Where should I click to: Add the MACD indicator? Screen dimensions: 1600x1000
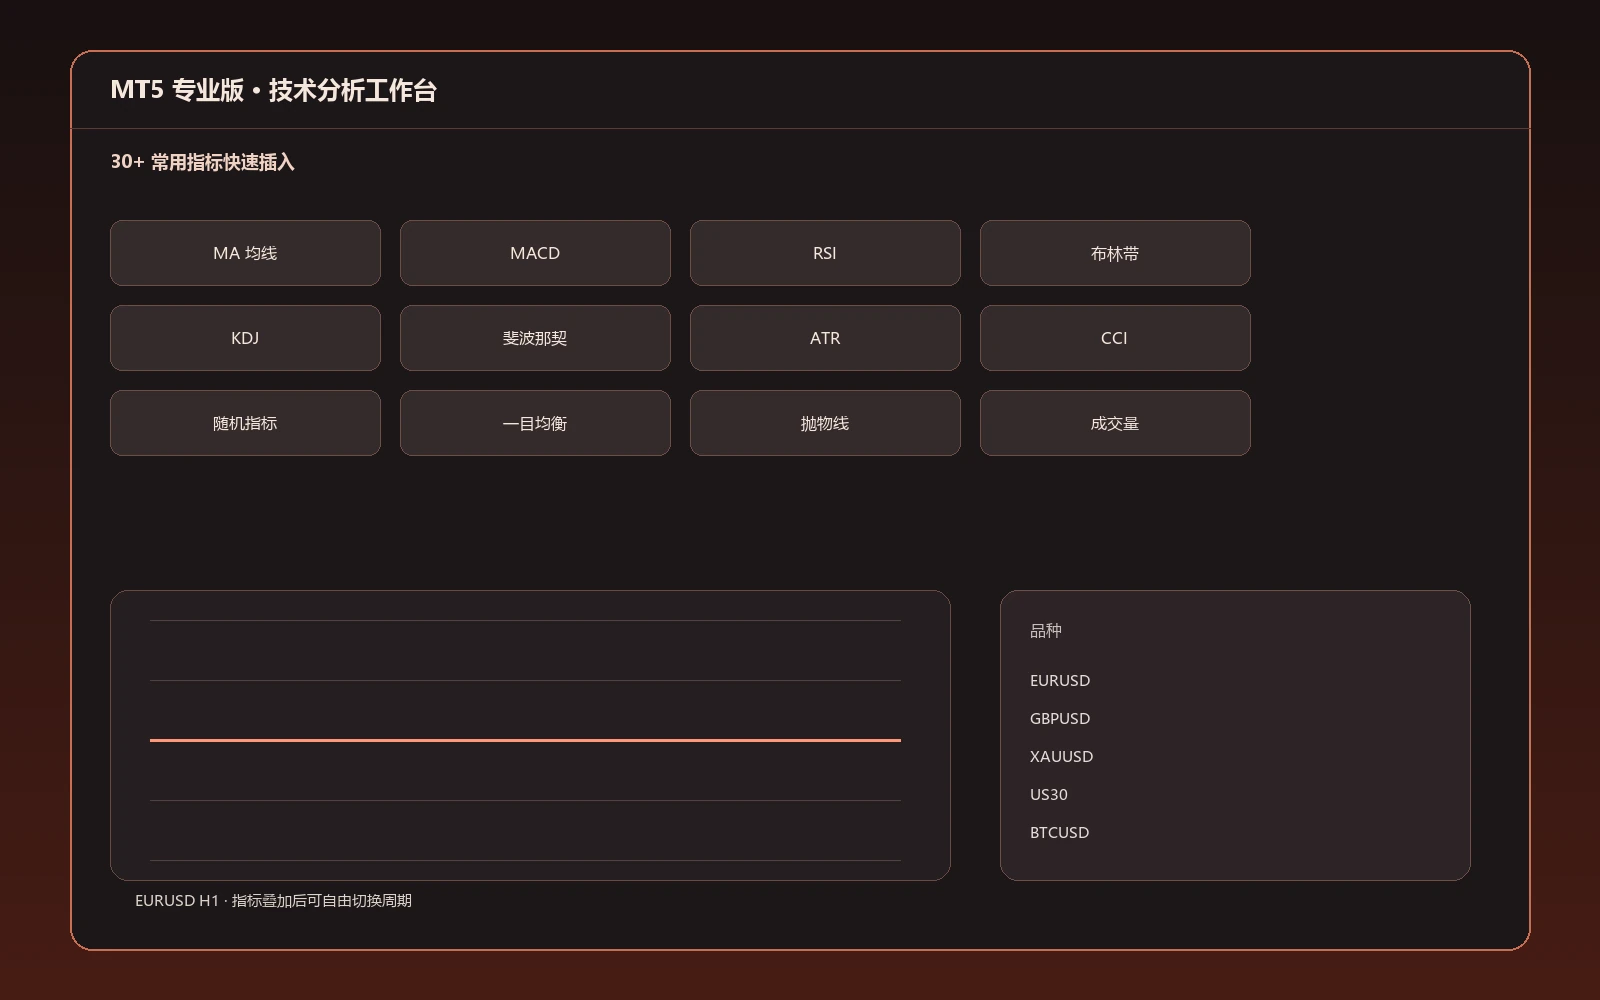point(535,253)
